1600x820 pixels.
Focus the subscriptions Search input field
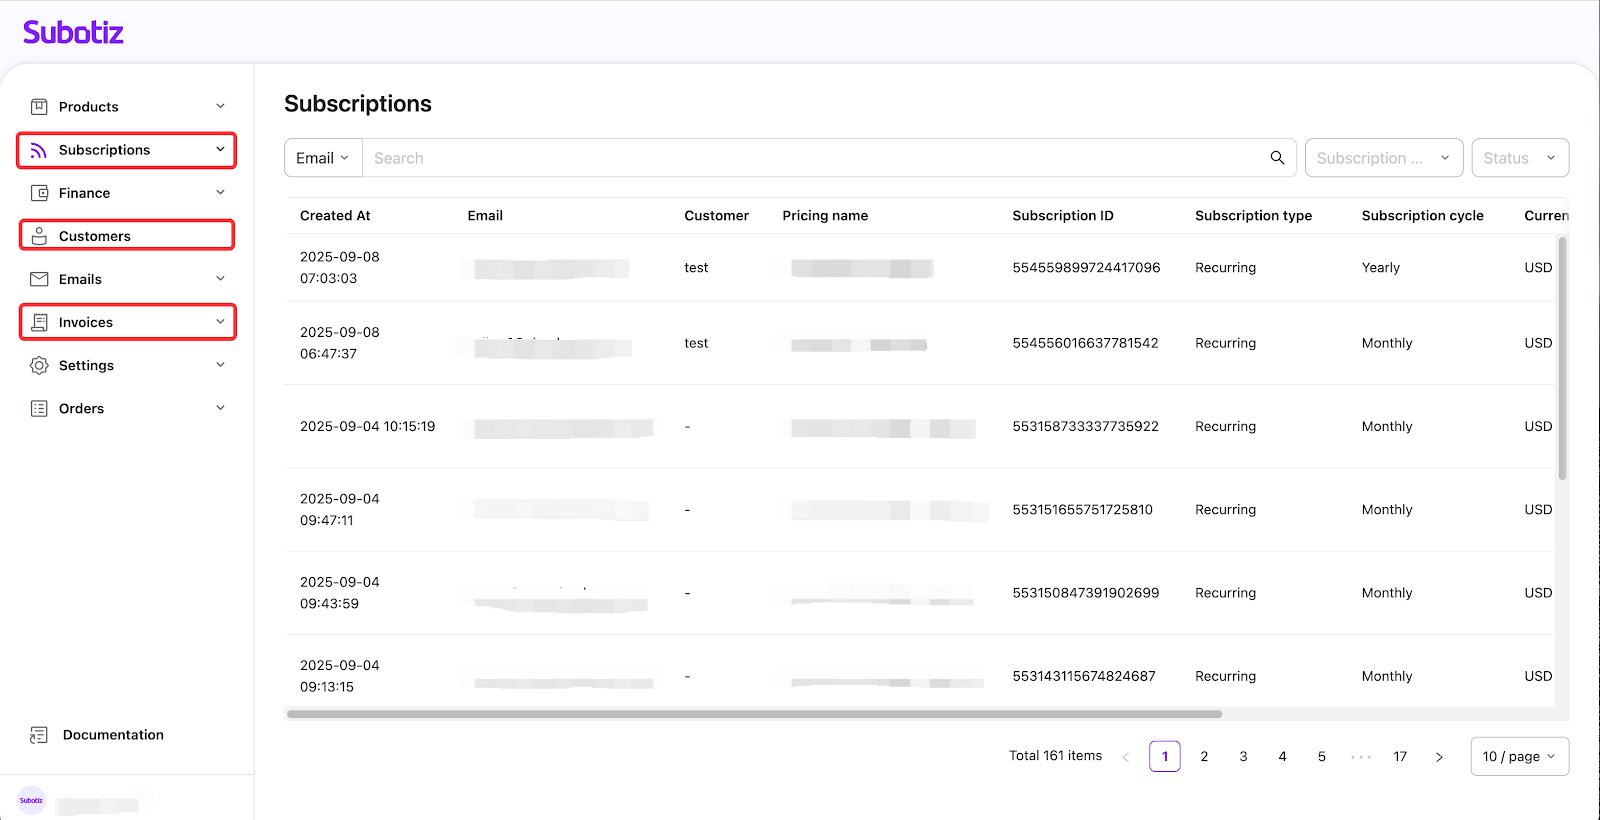click(x=815, y=158)
